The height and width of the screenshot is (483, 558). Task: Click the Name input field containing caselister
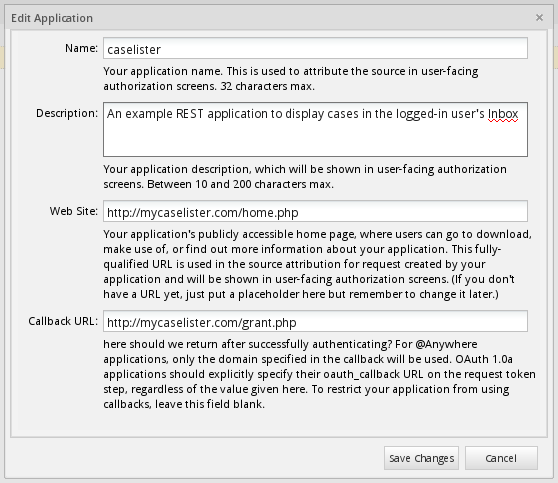[315, 48]
